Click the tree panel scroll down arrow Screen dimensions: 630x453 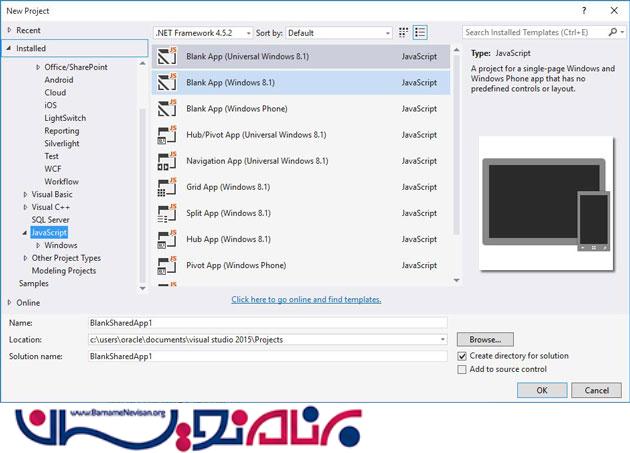[x=142, y=288]
